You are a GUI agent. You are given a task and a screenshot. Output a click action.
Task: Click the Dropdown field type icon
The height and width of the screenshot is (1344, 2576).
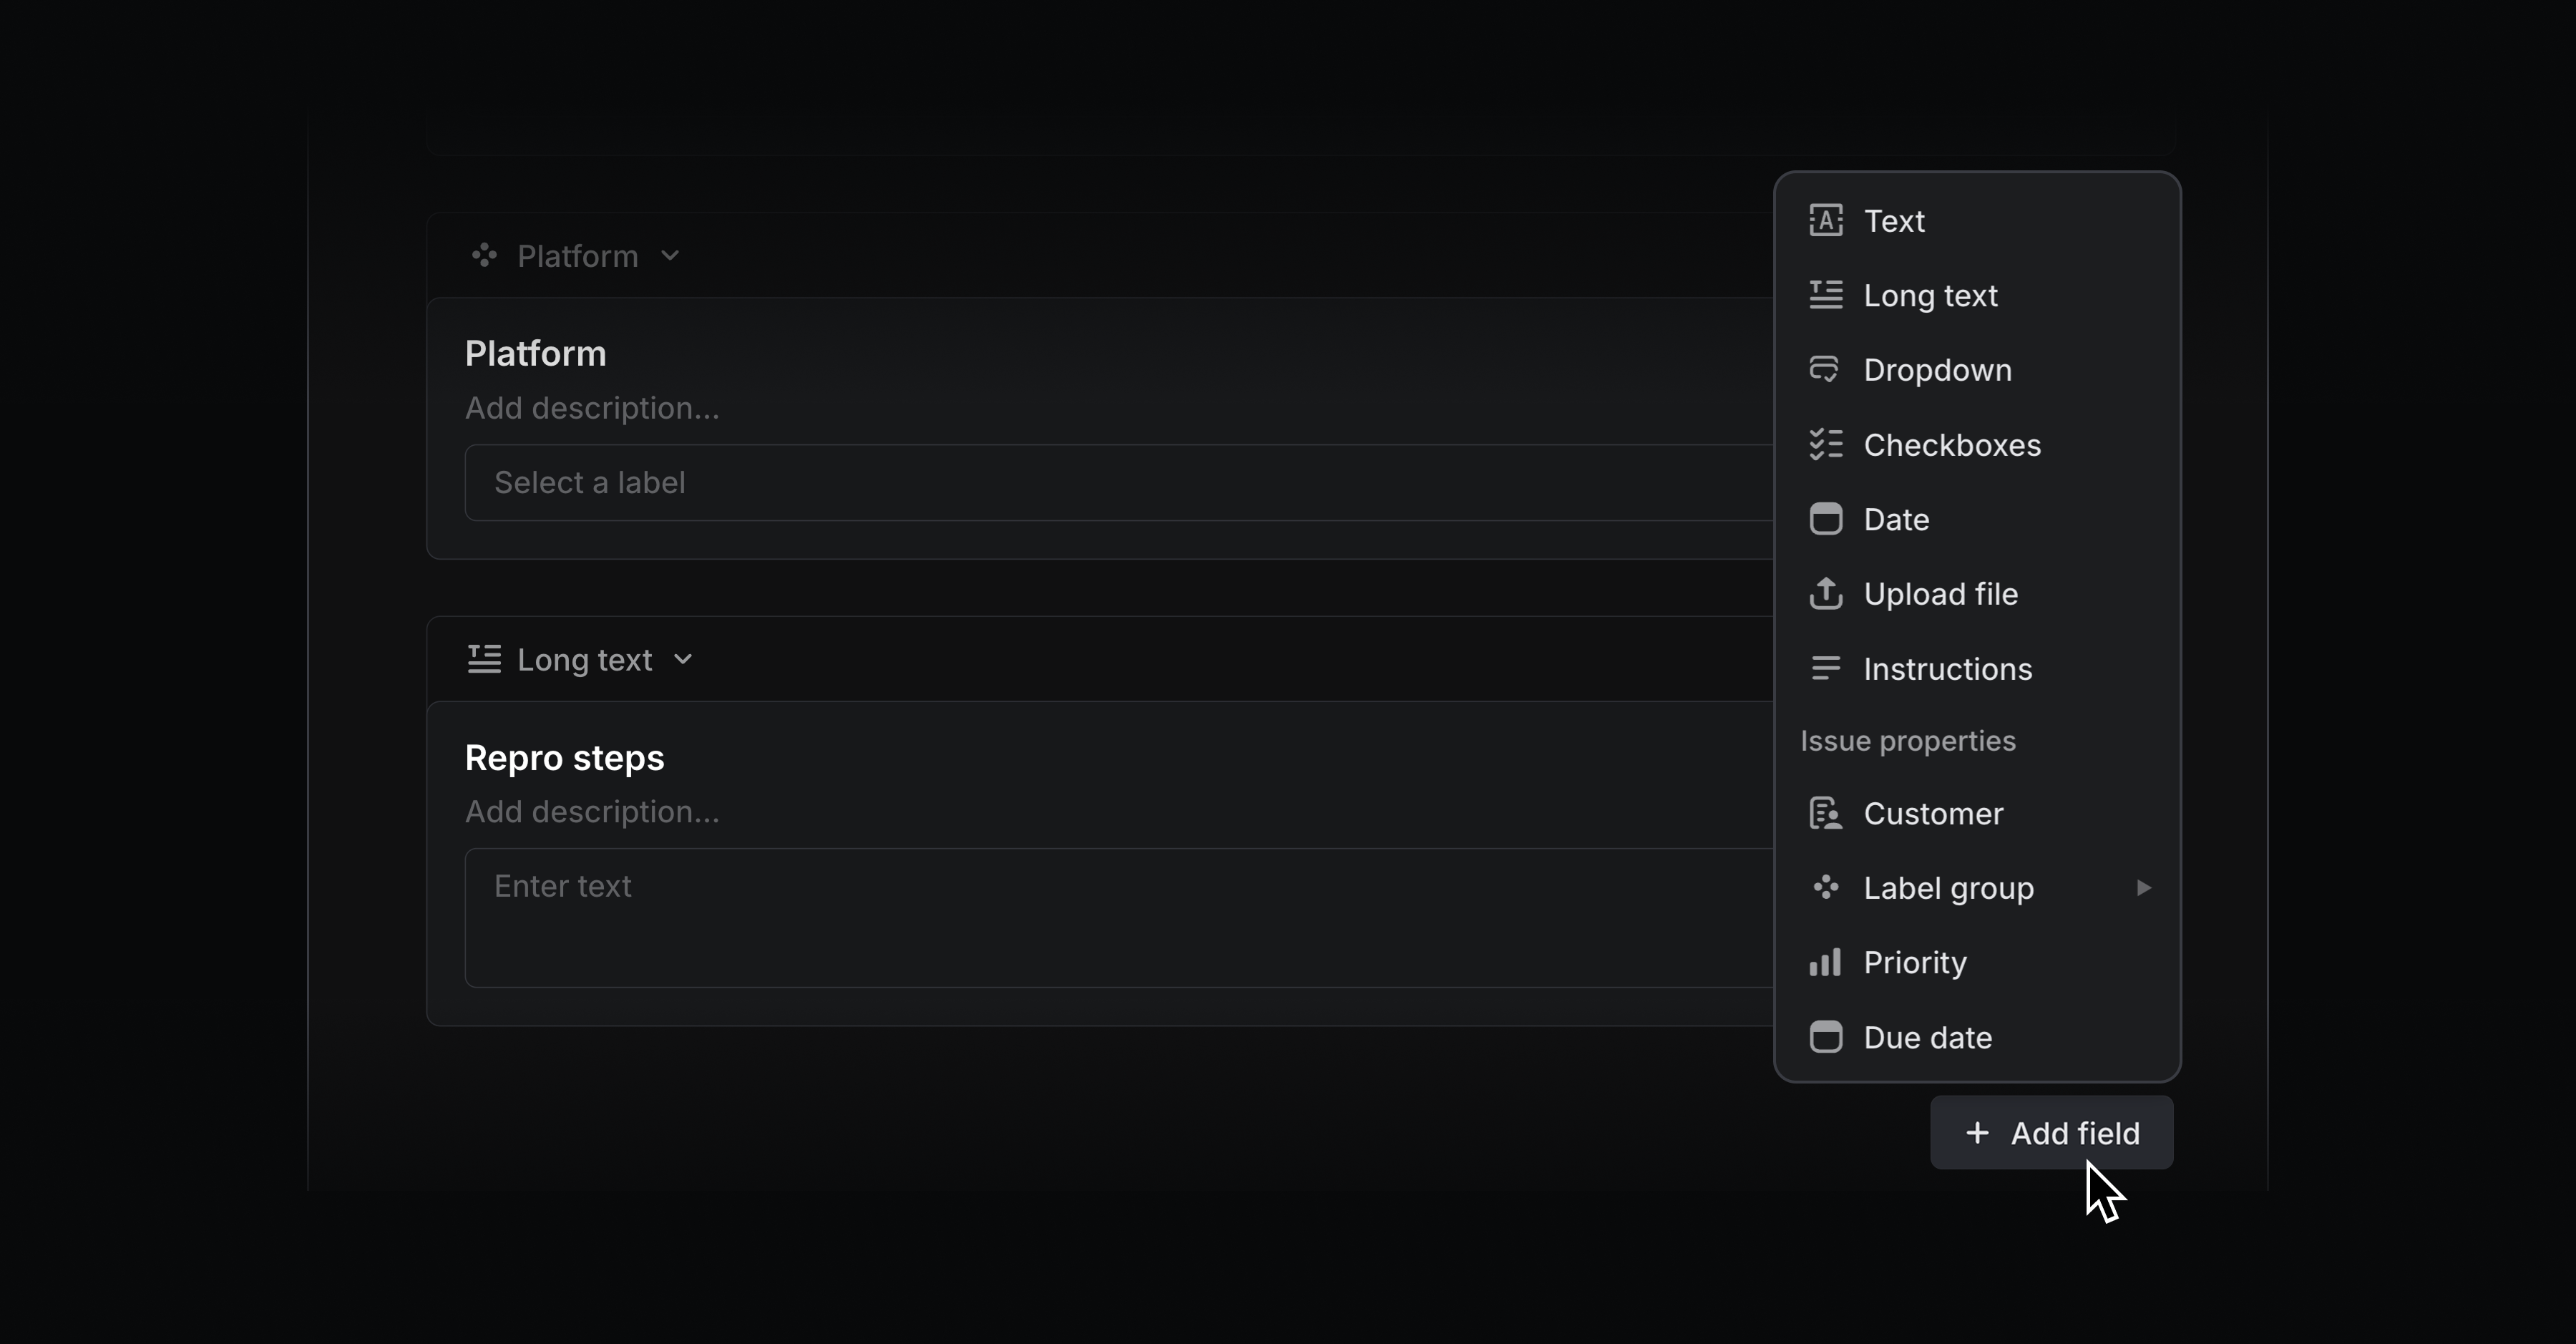pyautogui.click(x=1827, y=369)
